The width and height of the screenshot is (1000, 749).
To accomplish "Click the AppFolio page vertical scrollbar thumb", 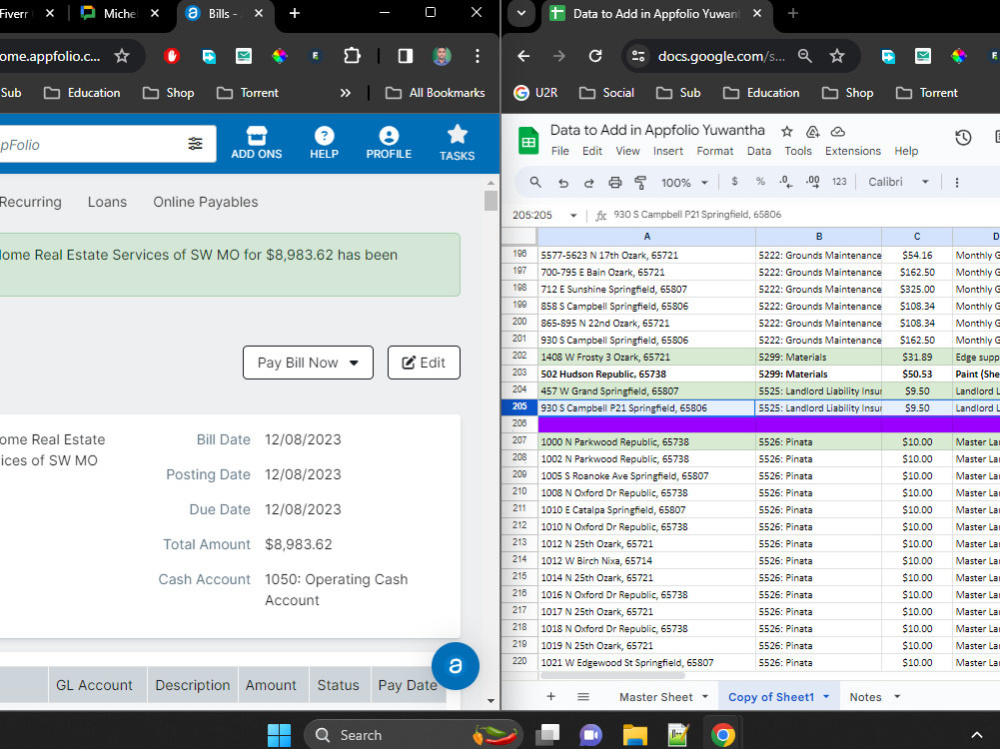I will pyautogui.click(x=490, y=200).
